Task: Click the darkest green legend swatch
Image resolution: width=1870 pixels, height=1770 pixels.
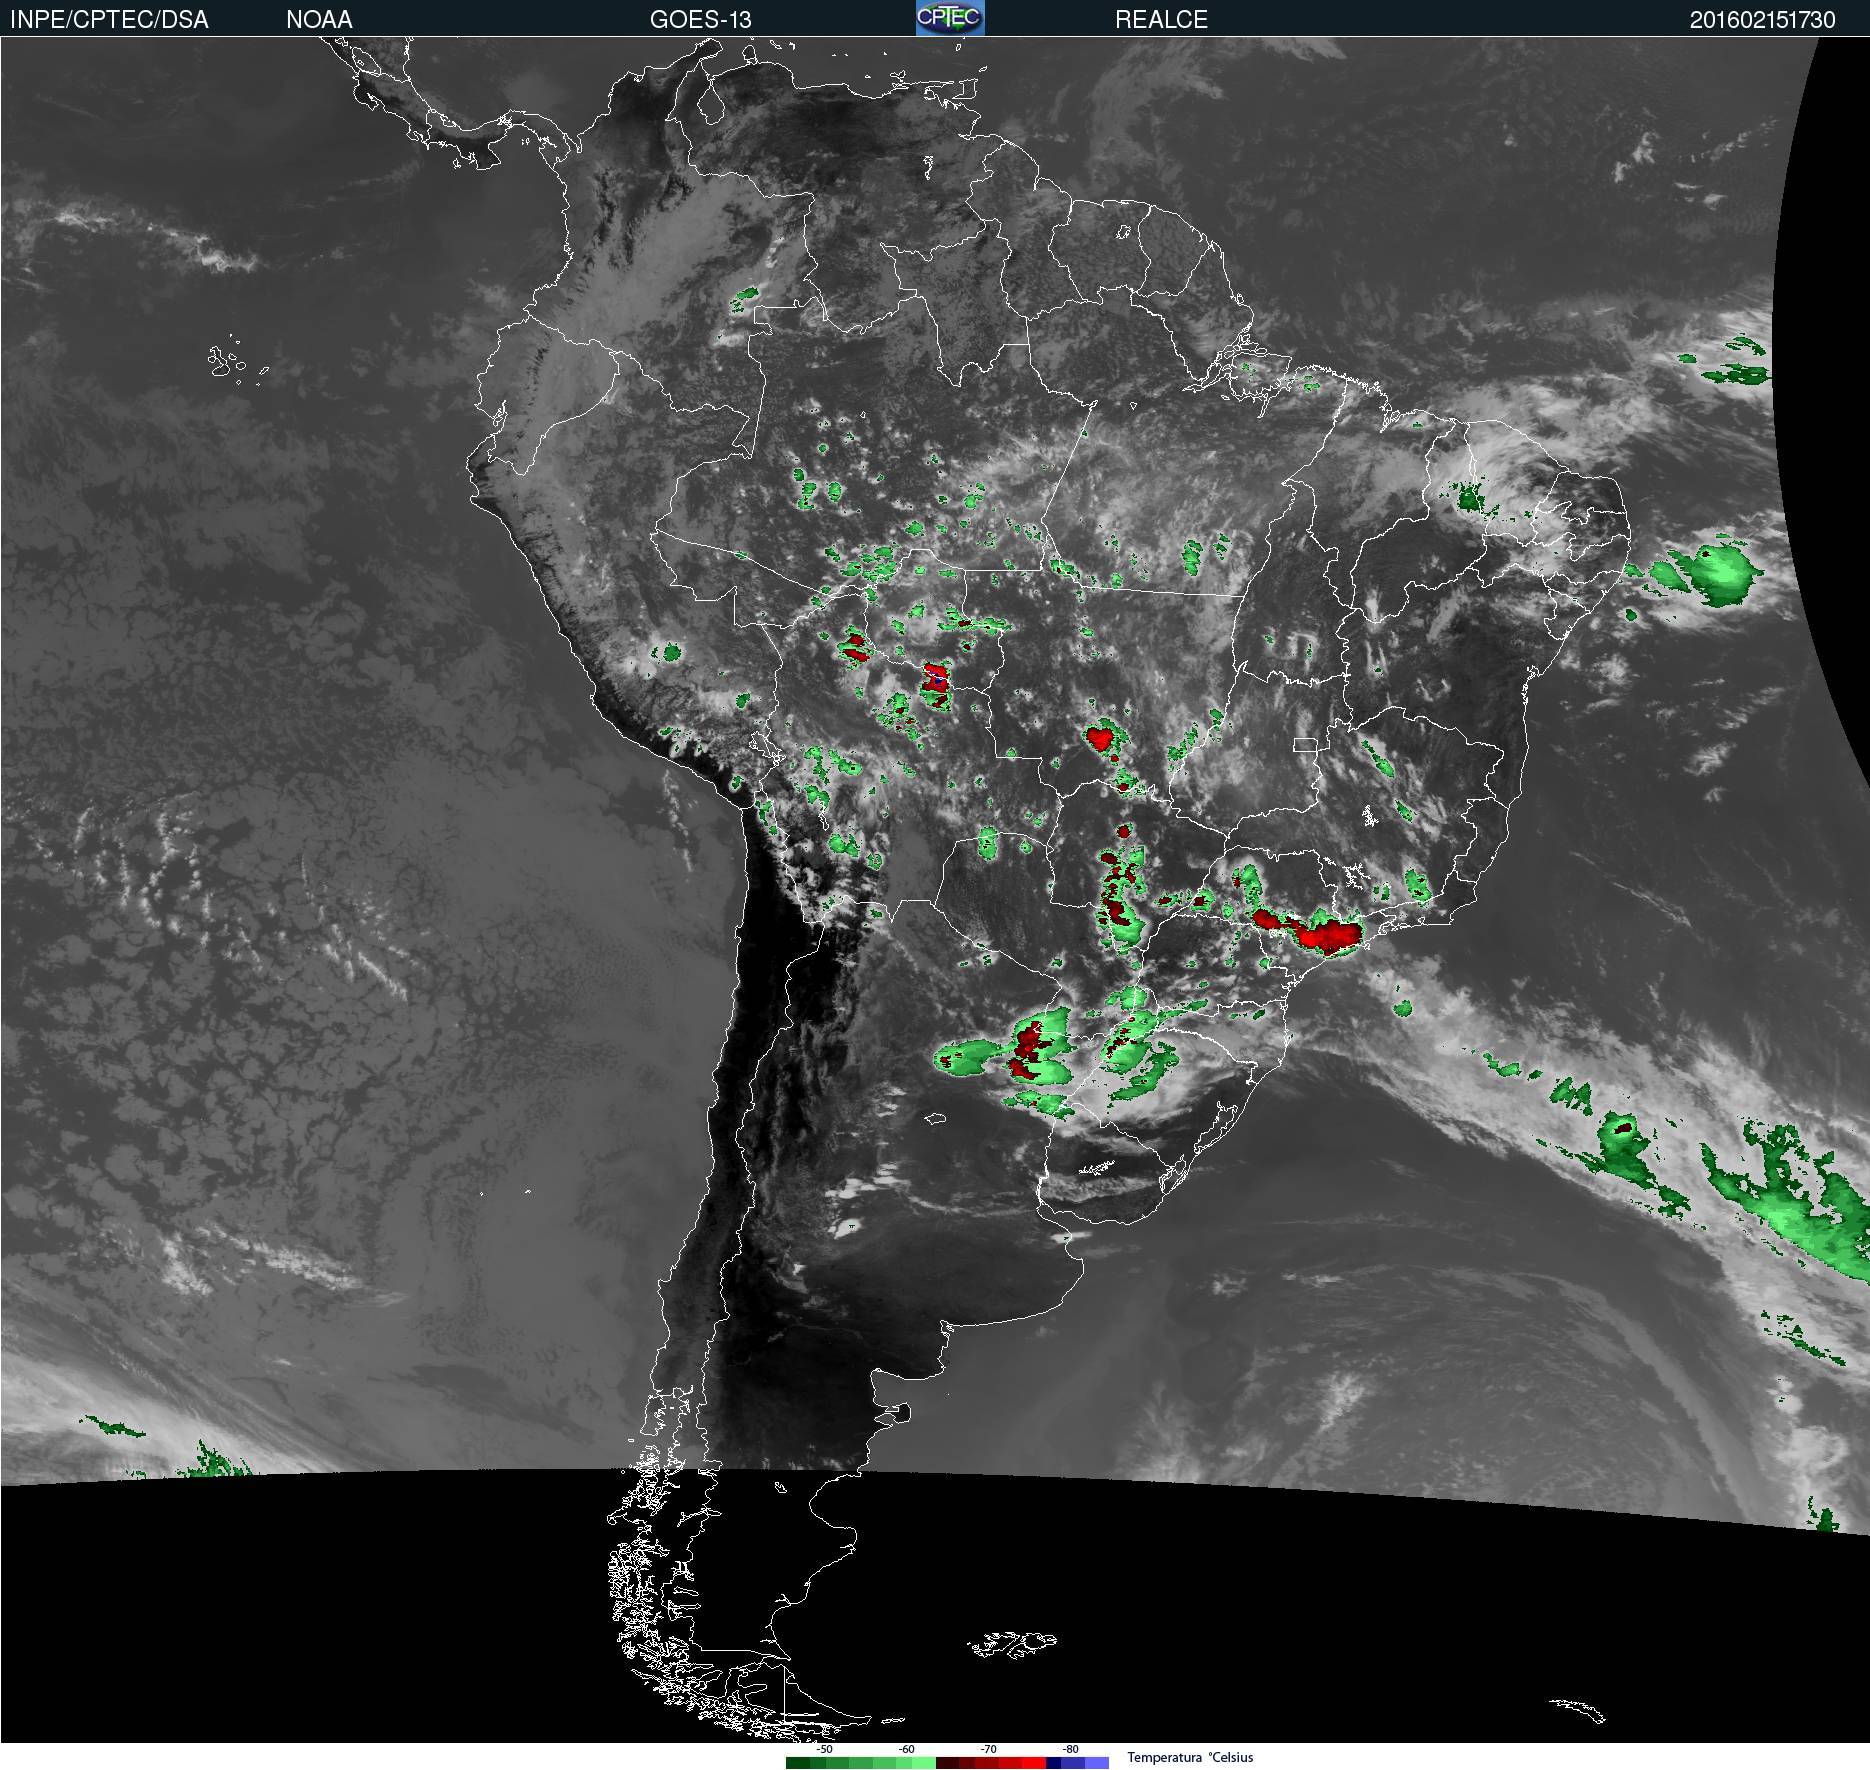Action: [798, 1763]
